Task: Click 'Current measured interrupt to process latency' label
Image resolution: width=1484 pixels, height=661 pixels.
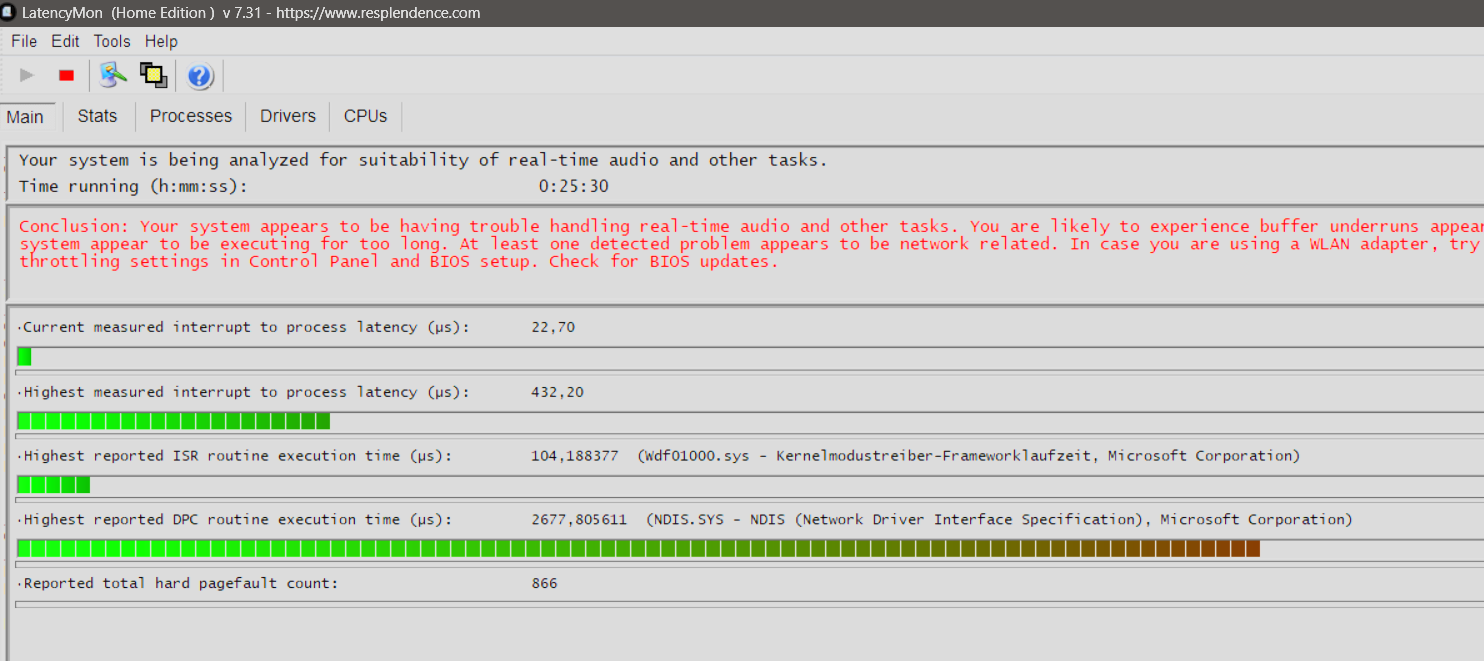Action: (x=245, y=327)
